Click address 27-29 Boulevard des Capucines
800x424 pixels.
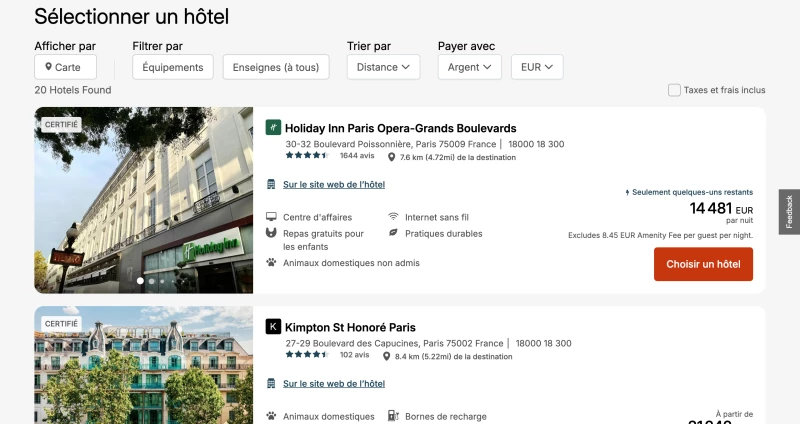[394, 343]
